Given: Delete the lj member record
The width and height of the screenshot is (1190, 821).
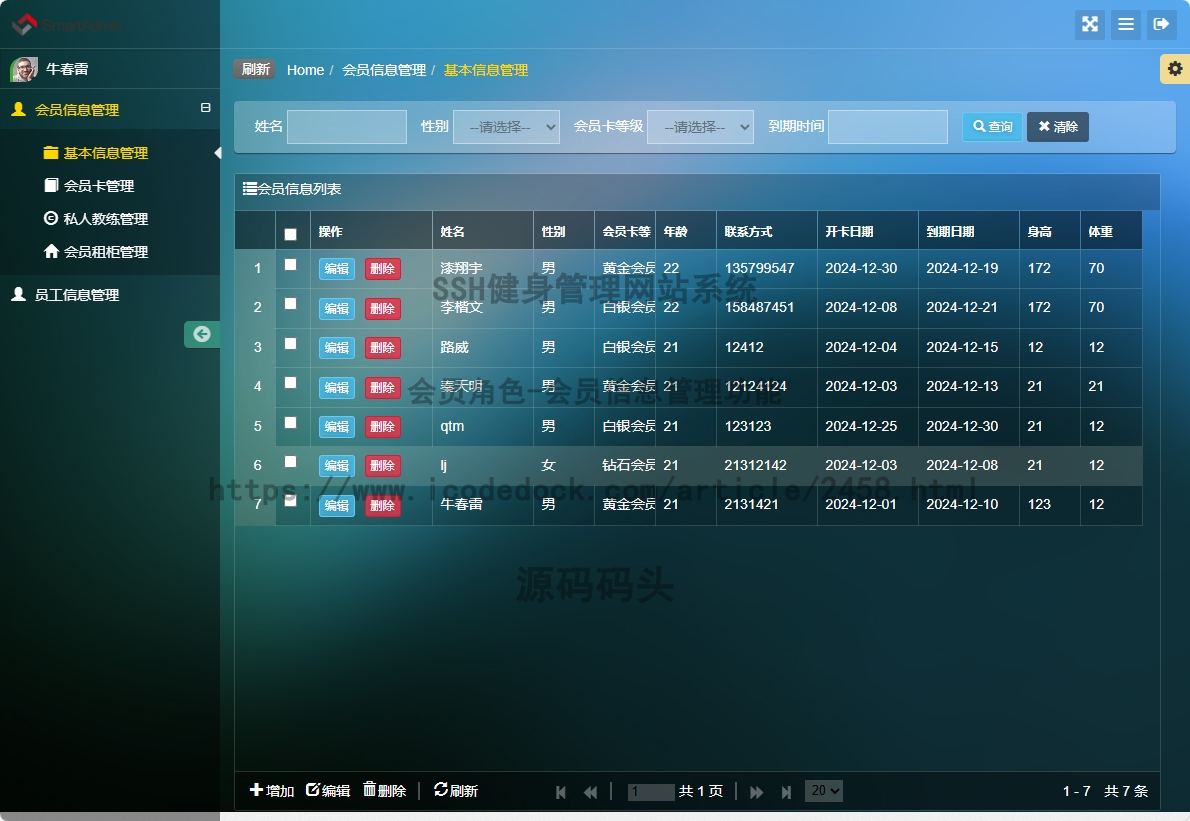Looking at the screenshot, I should [382, 466].
